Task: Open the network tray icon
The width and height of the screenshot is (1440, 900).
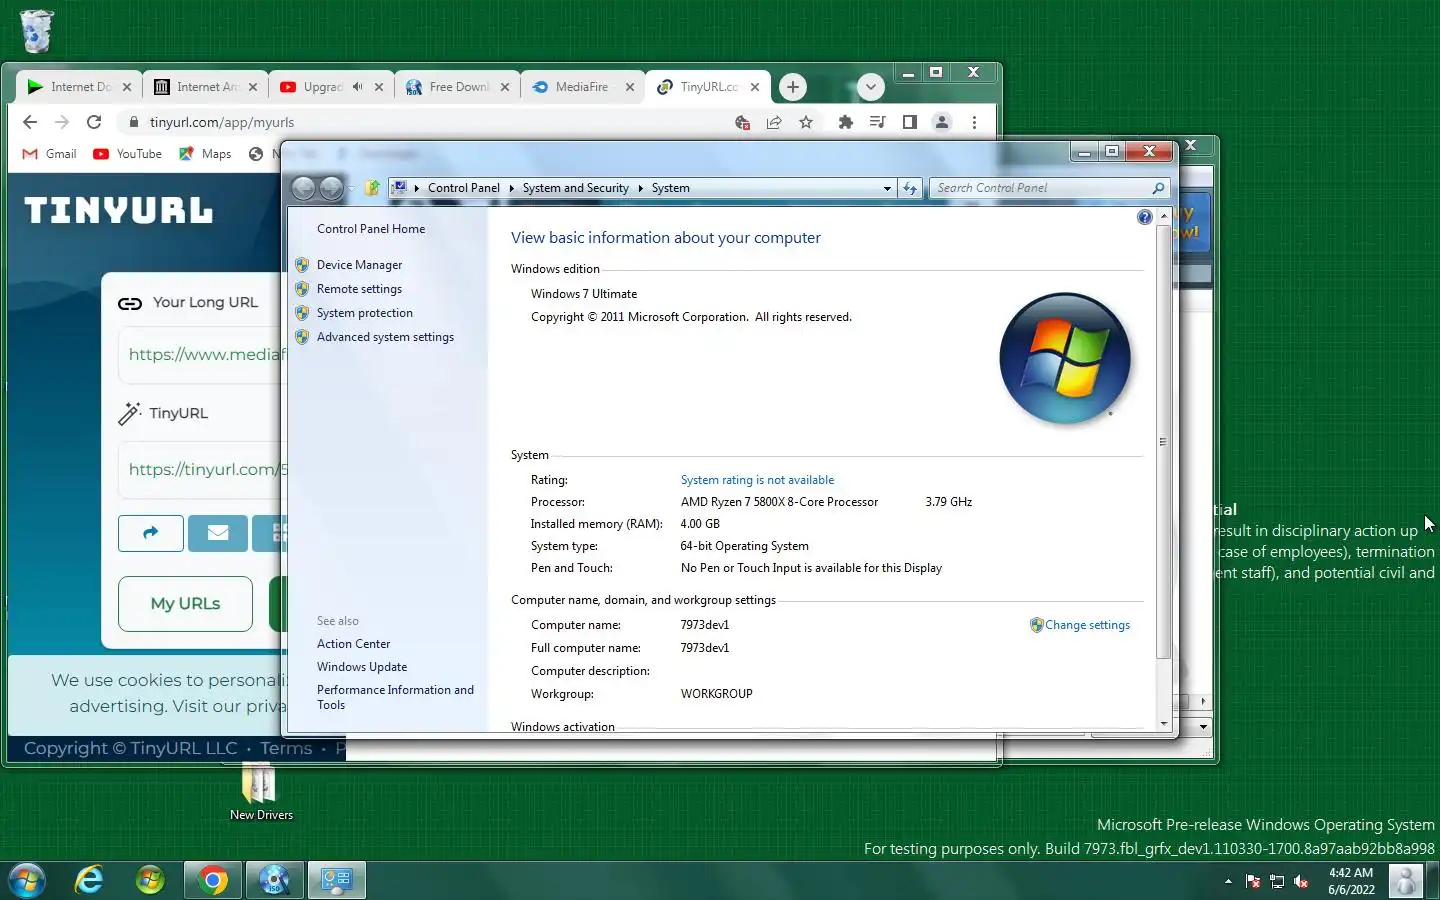Action: (x=1277, y=881)
